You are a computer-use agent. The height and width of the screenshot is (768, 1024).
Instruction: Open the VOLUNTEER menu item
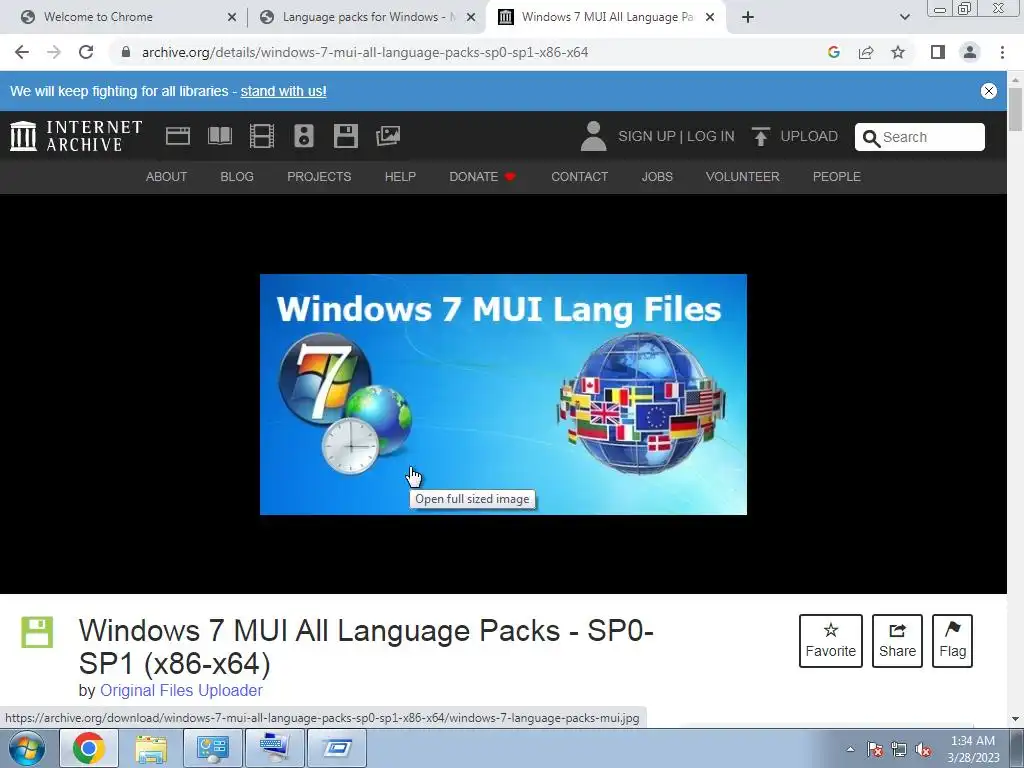(743, 176)
